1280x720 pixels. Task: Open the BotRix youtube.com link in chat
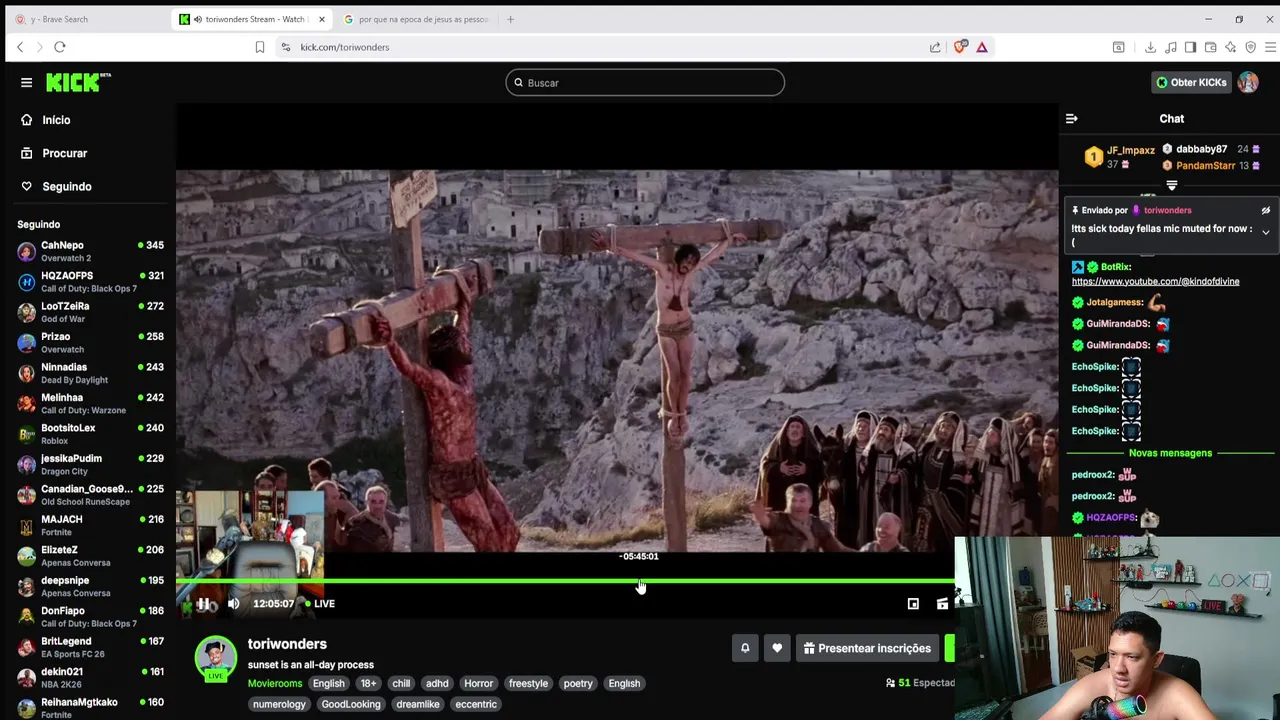tap(1155, 282)
